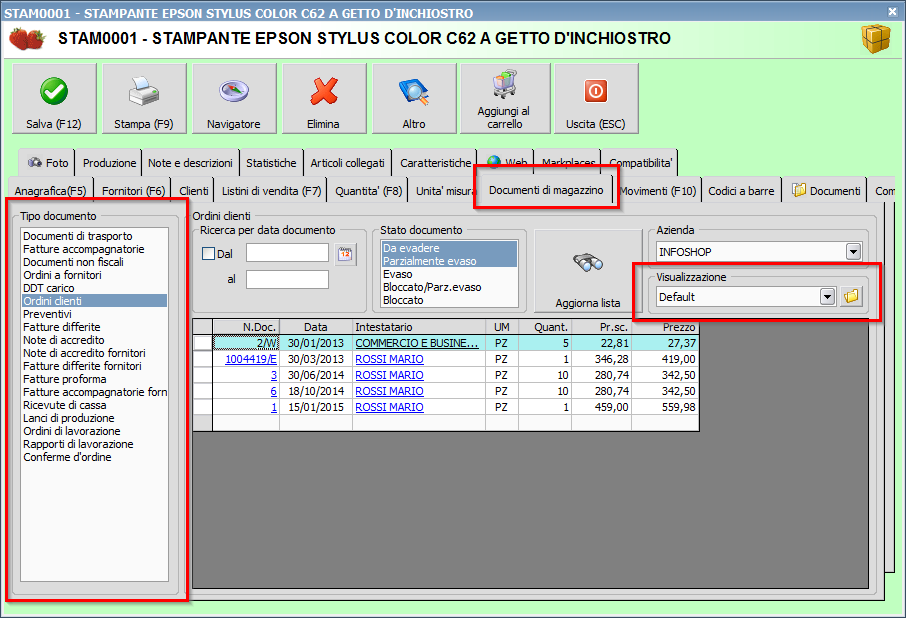
Task: Click the strawberry logo icon
Action: coord(27,39)
